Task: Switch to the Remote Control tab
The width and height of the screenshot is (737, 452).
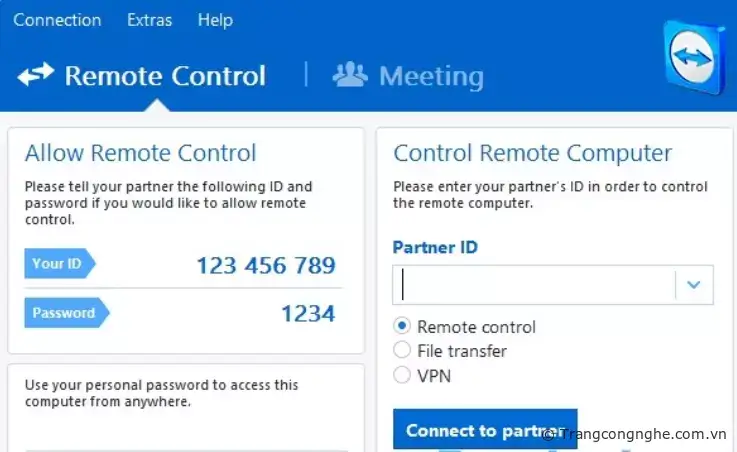Action: (165, 76)
